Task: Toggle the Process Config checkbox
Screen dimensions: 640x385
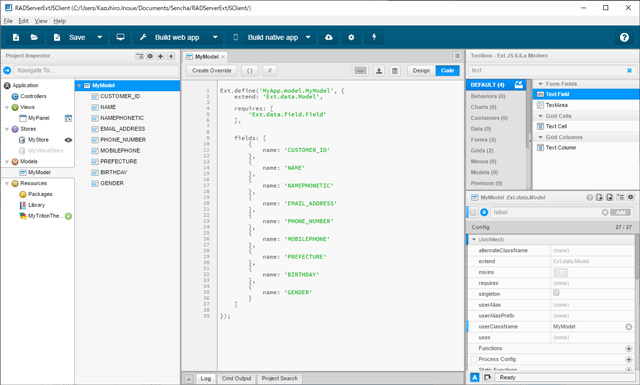Action: pos(473,359)
